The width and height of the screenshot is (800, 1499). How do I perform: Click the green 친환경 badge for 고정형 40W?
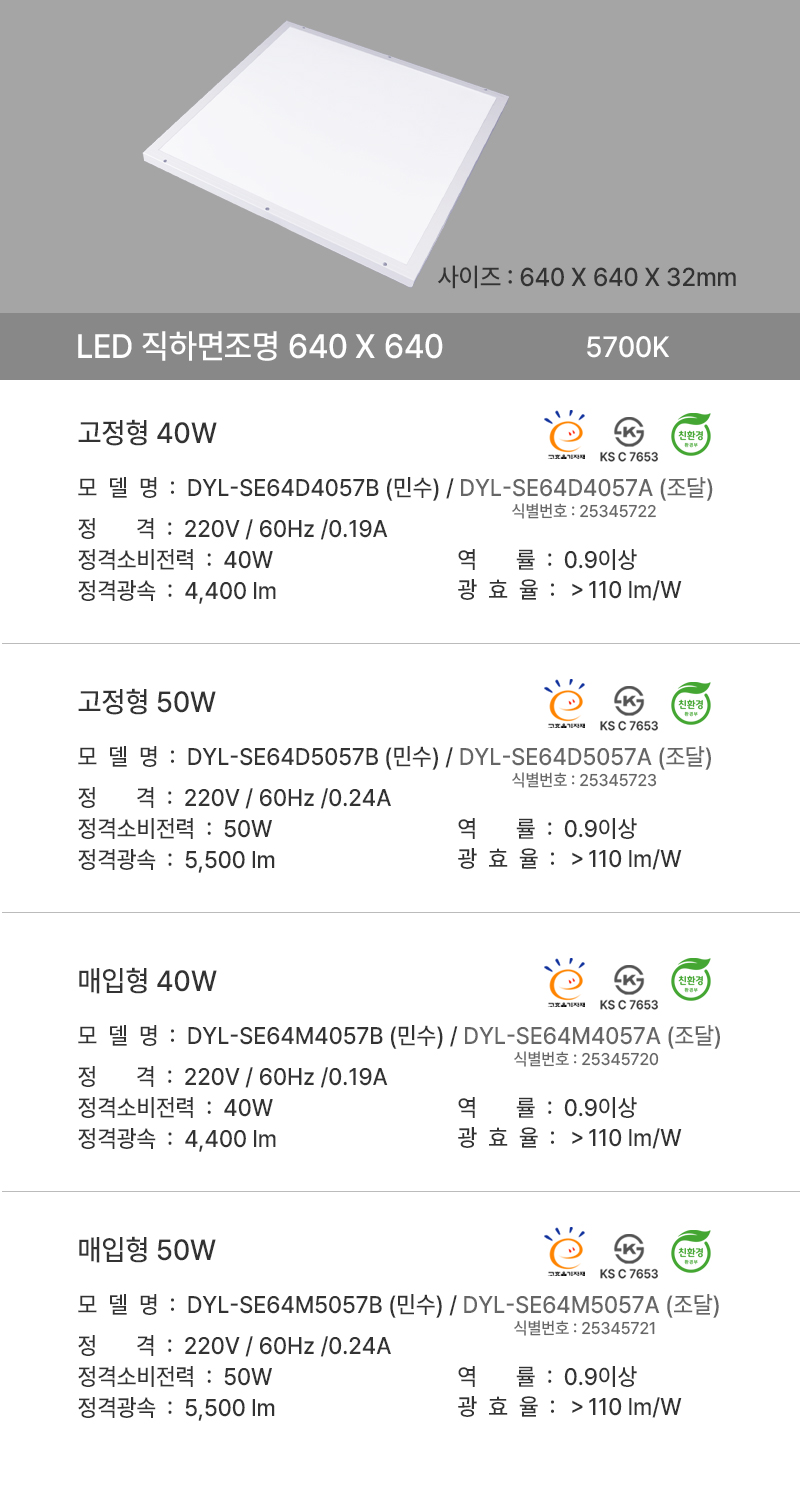690,435
